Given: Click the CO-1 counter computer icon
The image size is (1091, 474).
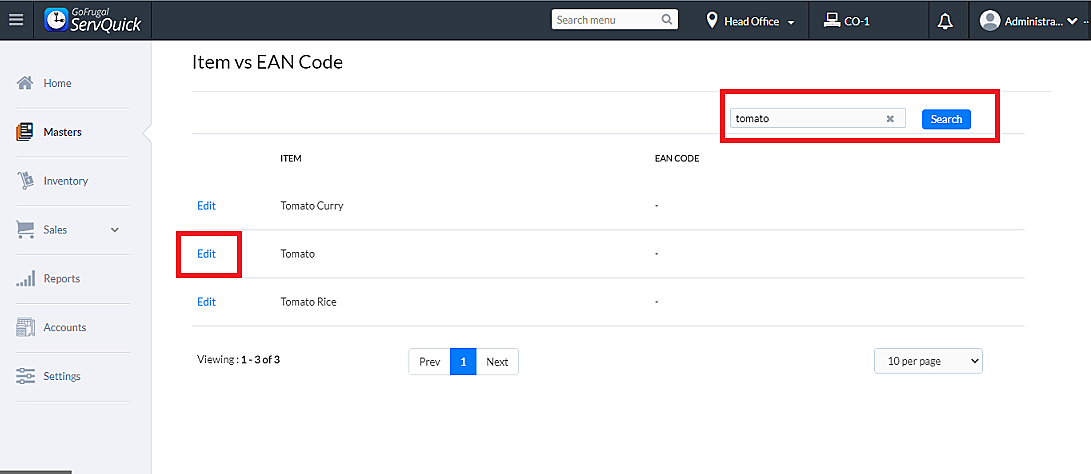Looking at the screenshot, I should coord(831,20).
